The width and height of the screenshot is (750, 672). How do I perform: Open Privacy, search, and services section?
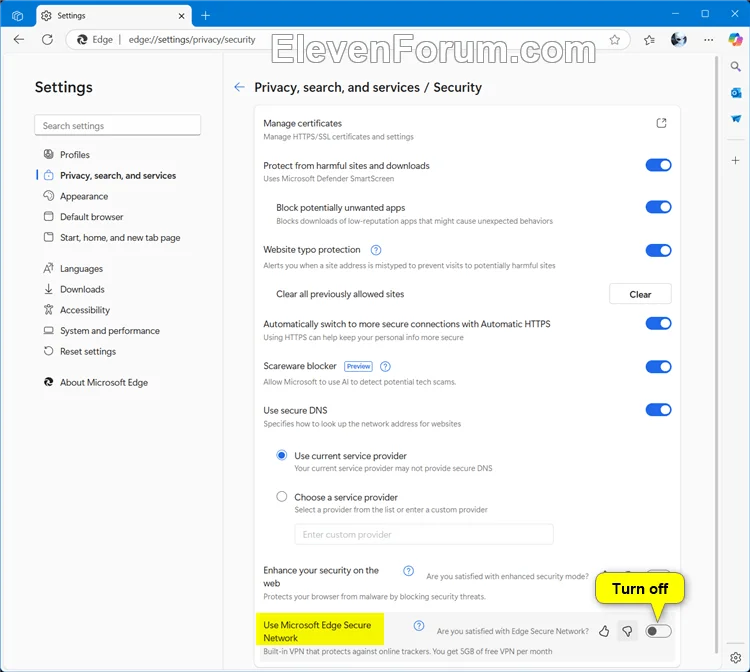pyautogui.click(x=117, y=176)
